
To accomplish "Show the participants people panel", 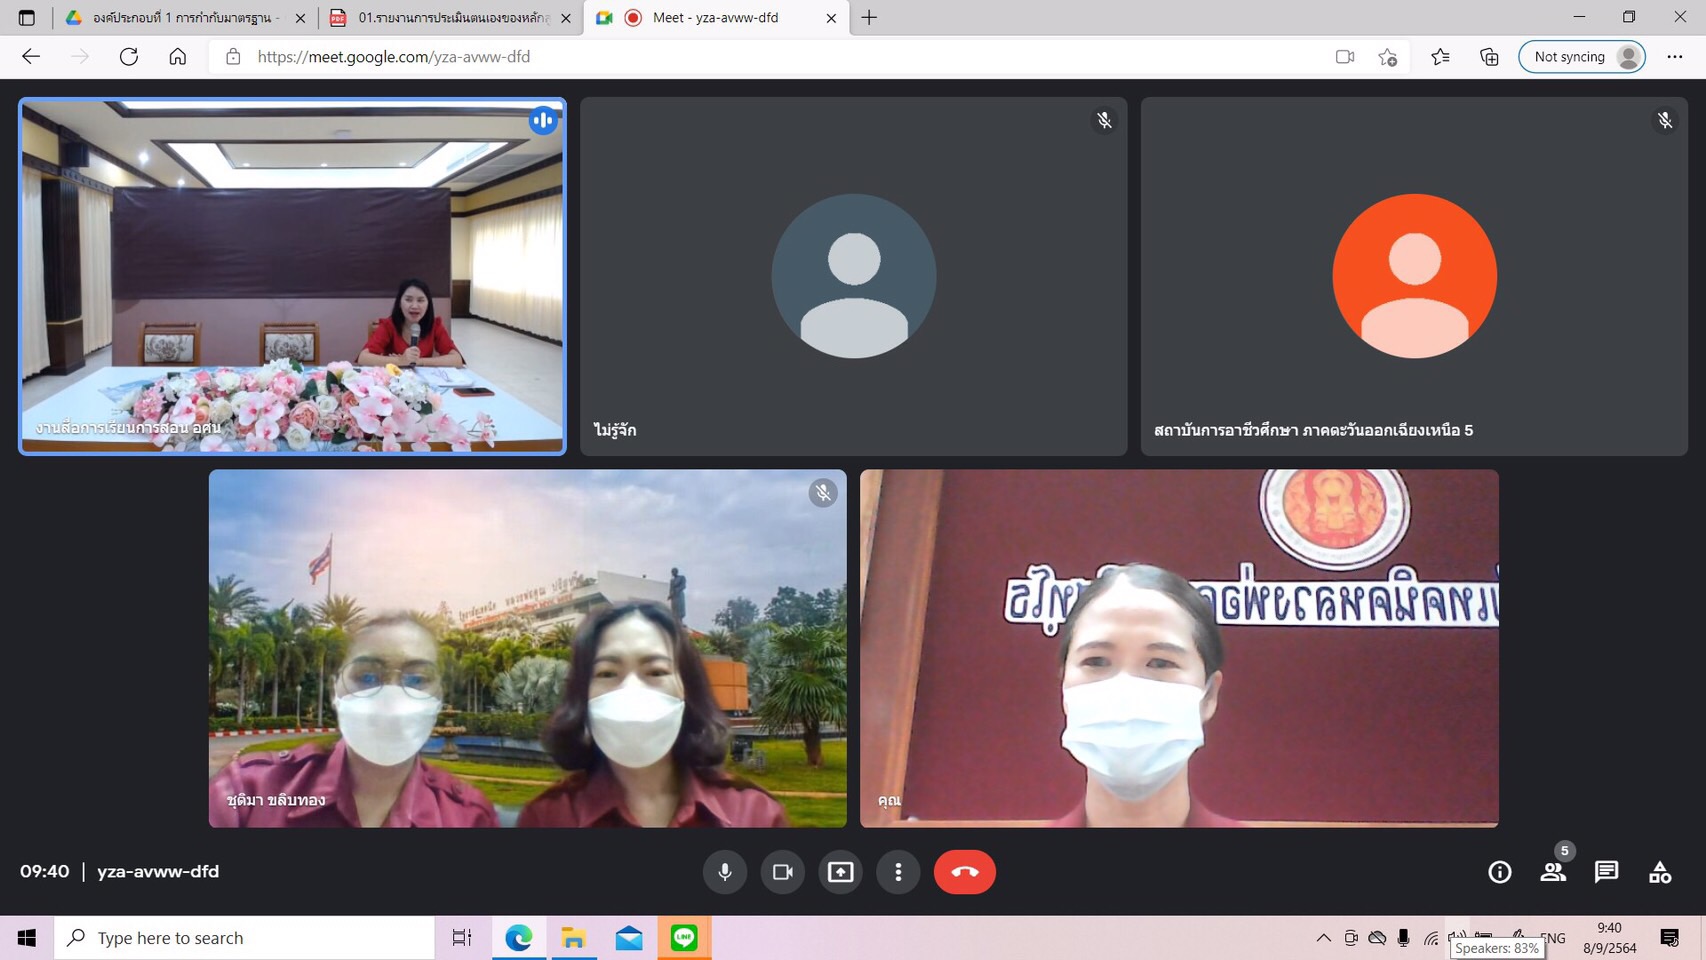I will click(x=1553, y=872).
